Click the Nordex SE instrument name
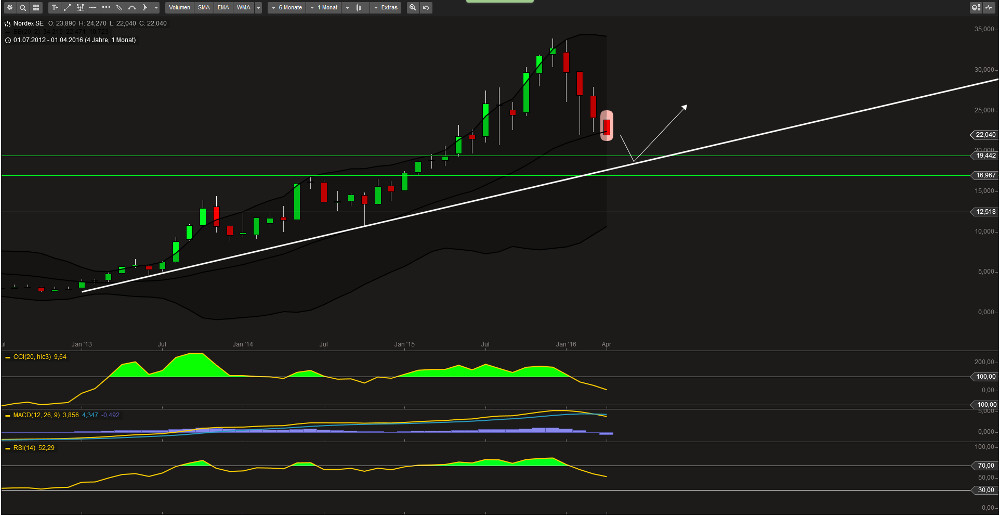Viewport: 1000px width, 515px height. [29, 23]
